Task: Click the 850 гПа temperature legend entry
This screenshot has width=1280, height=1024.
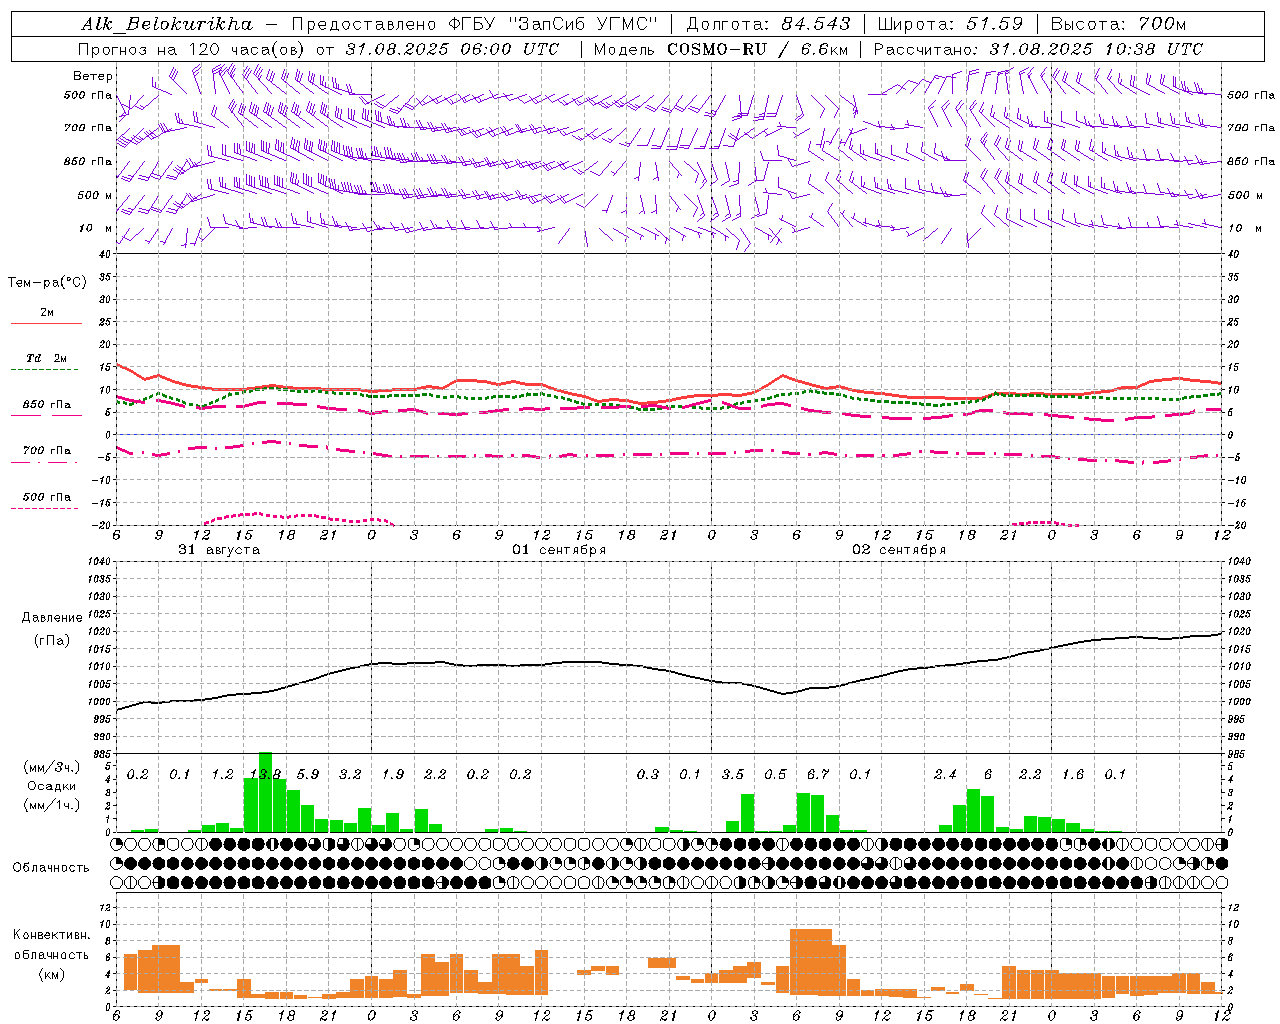Action: (46, 405)
